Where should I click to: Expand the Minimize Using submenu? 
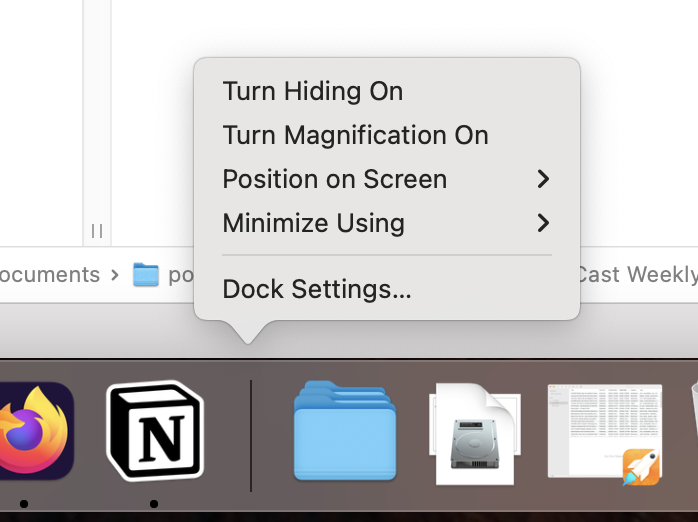tap(314, 223)
